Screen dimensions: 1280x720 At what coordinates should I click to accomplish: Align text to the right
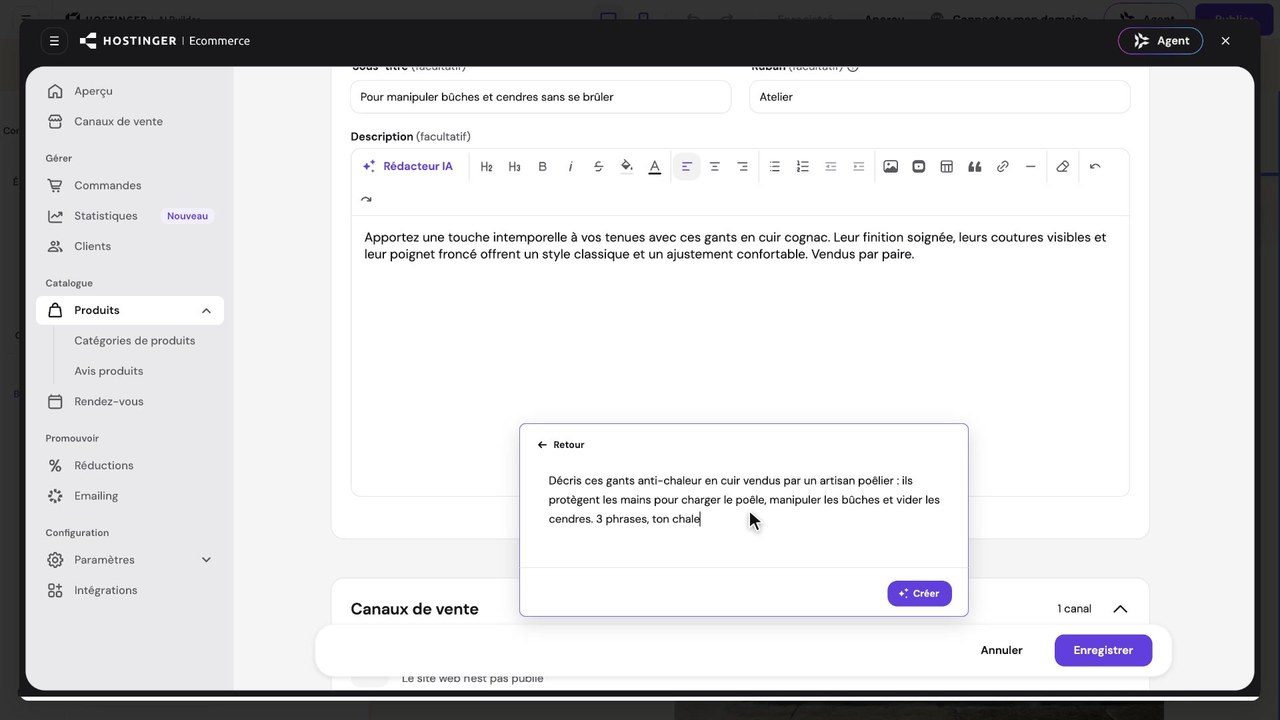click(x=743, y=167)
